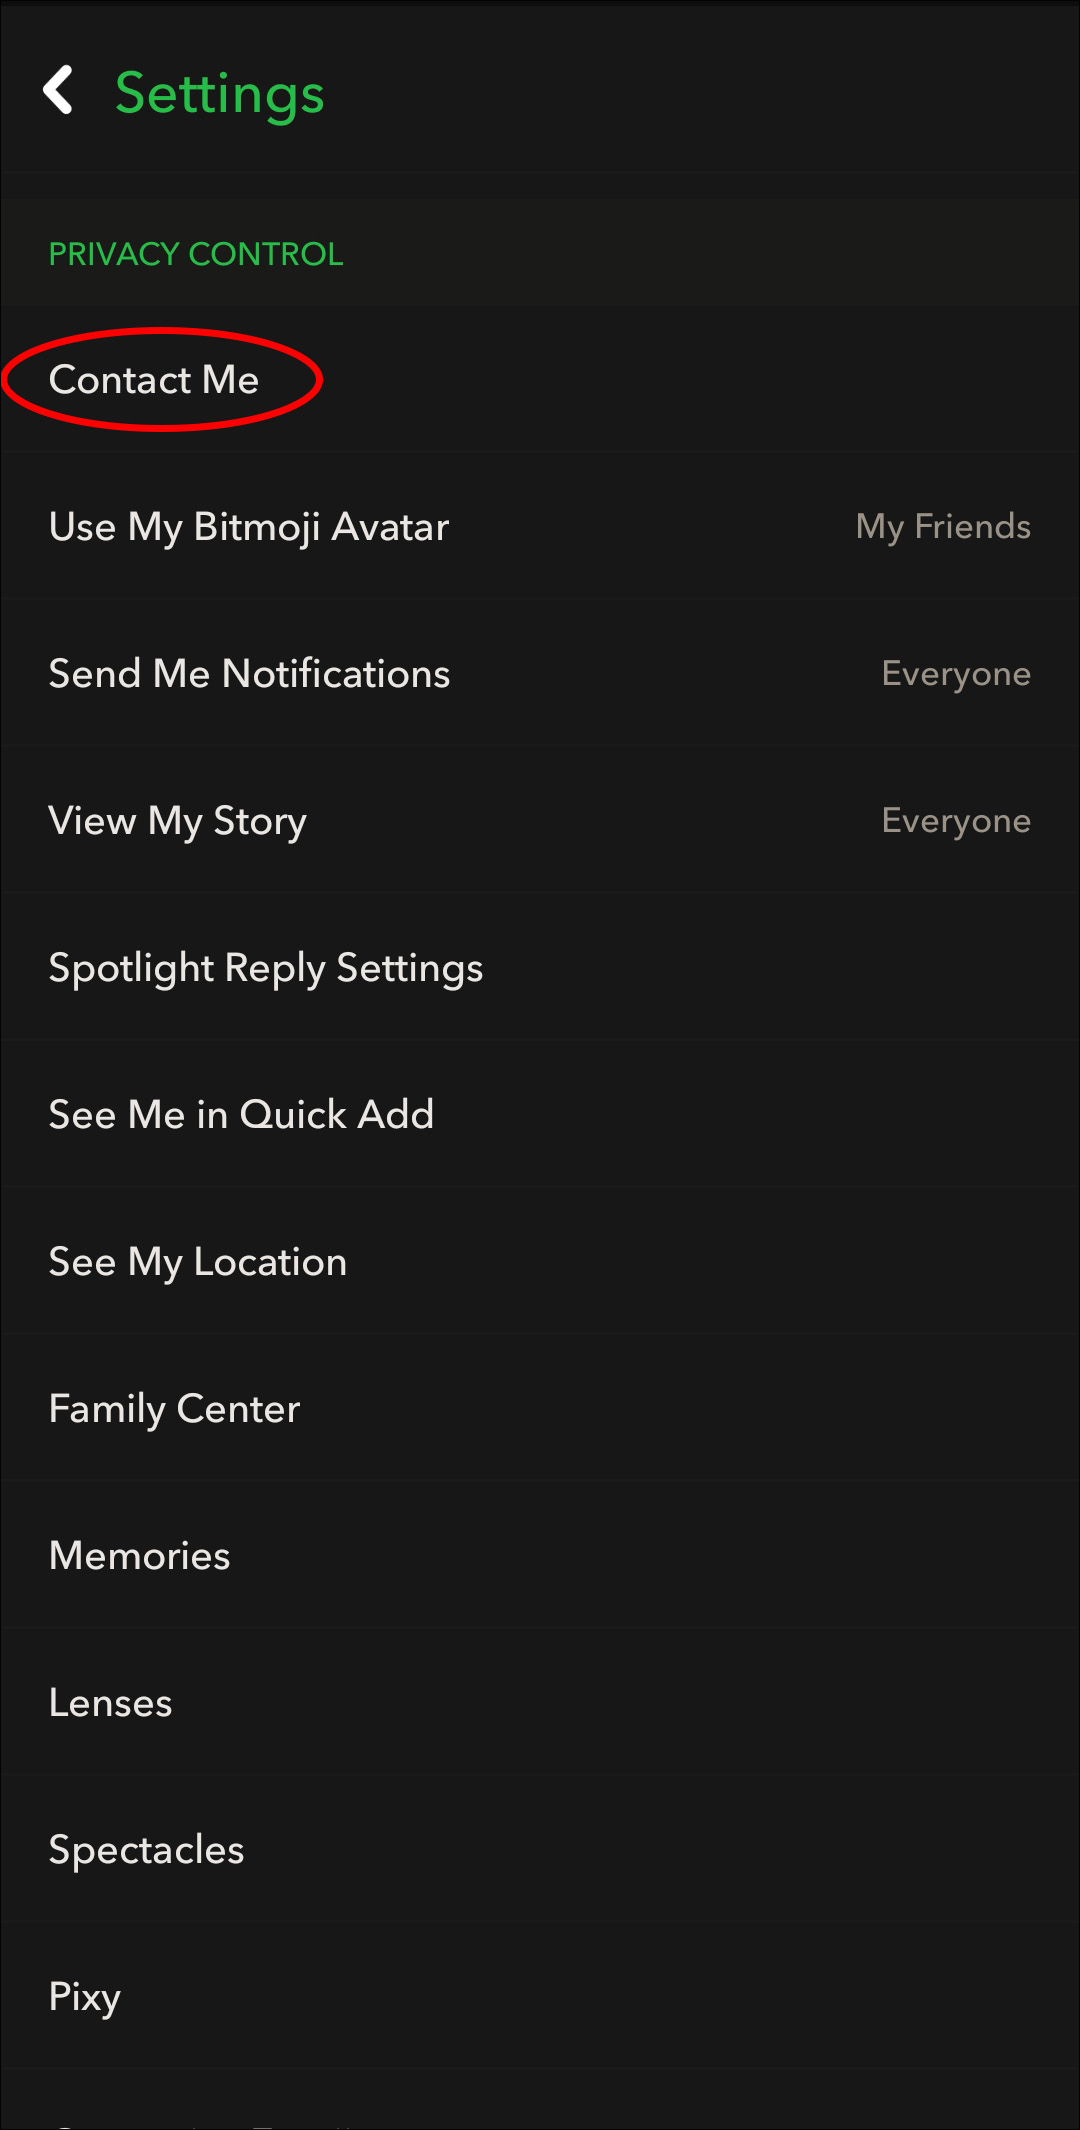Image resolution: width=1080 pixels, height=2130 pixels.
Task: Open Send Me Notifications setting
Action: 249,674
